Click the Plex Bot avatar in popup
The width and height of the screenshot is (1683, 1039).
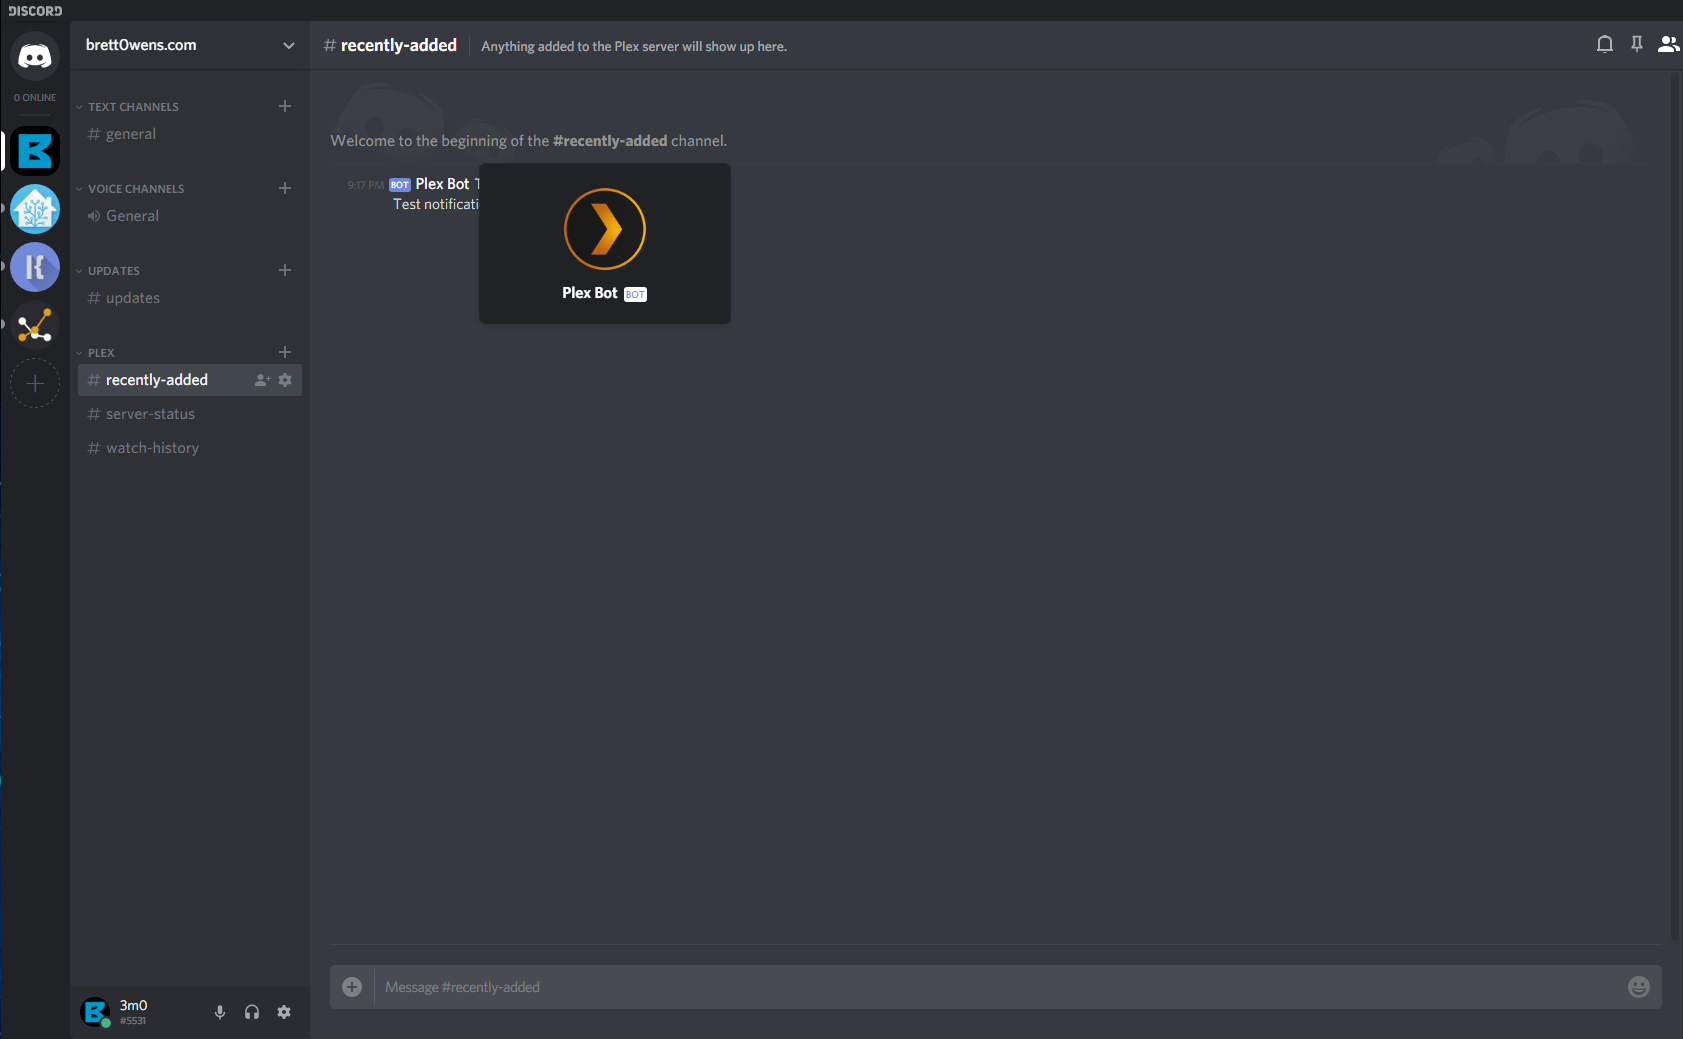point(605,229)
